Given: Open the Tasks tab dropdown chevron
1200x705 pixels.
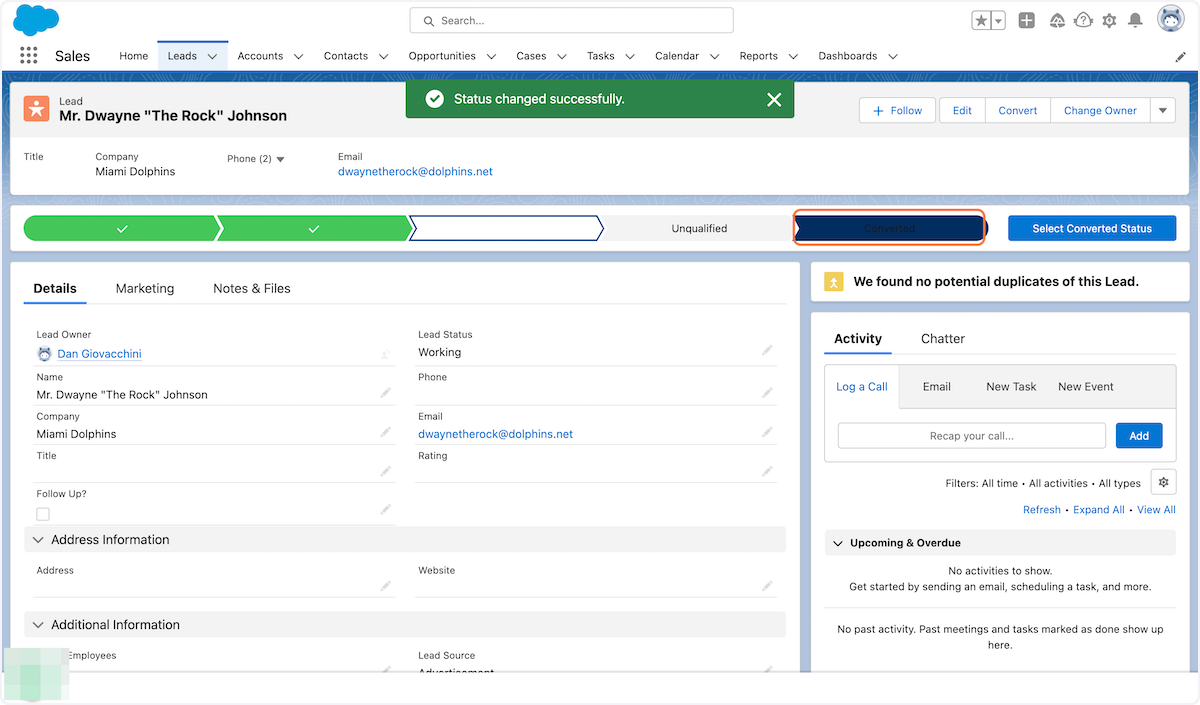Looking at the screenshot, I should pos(630,57).
